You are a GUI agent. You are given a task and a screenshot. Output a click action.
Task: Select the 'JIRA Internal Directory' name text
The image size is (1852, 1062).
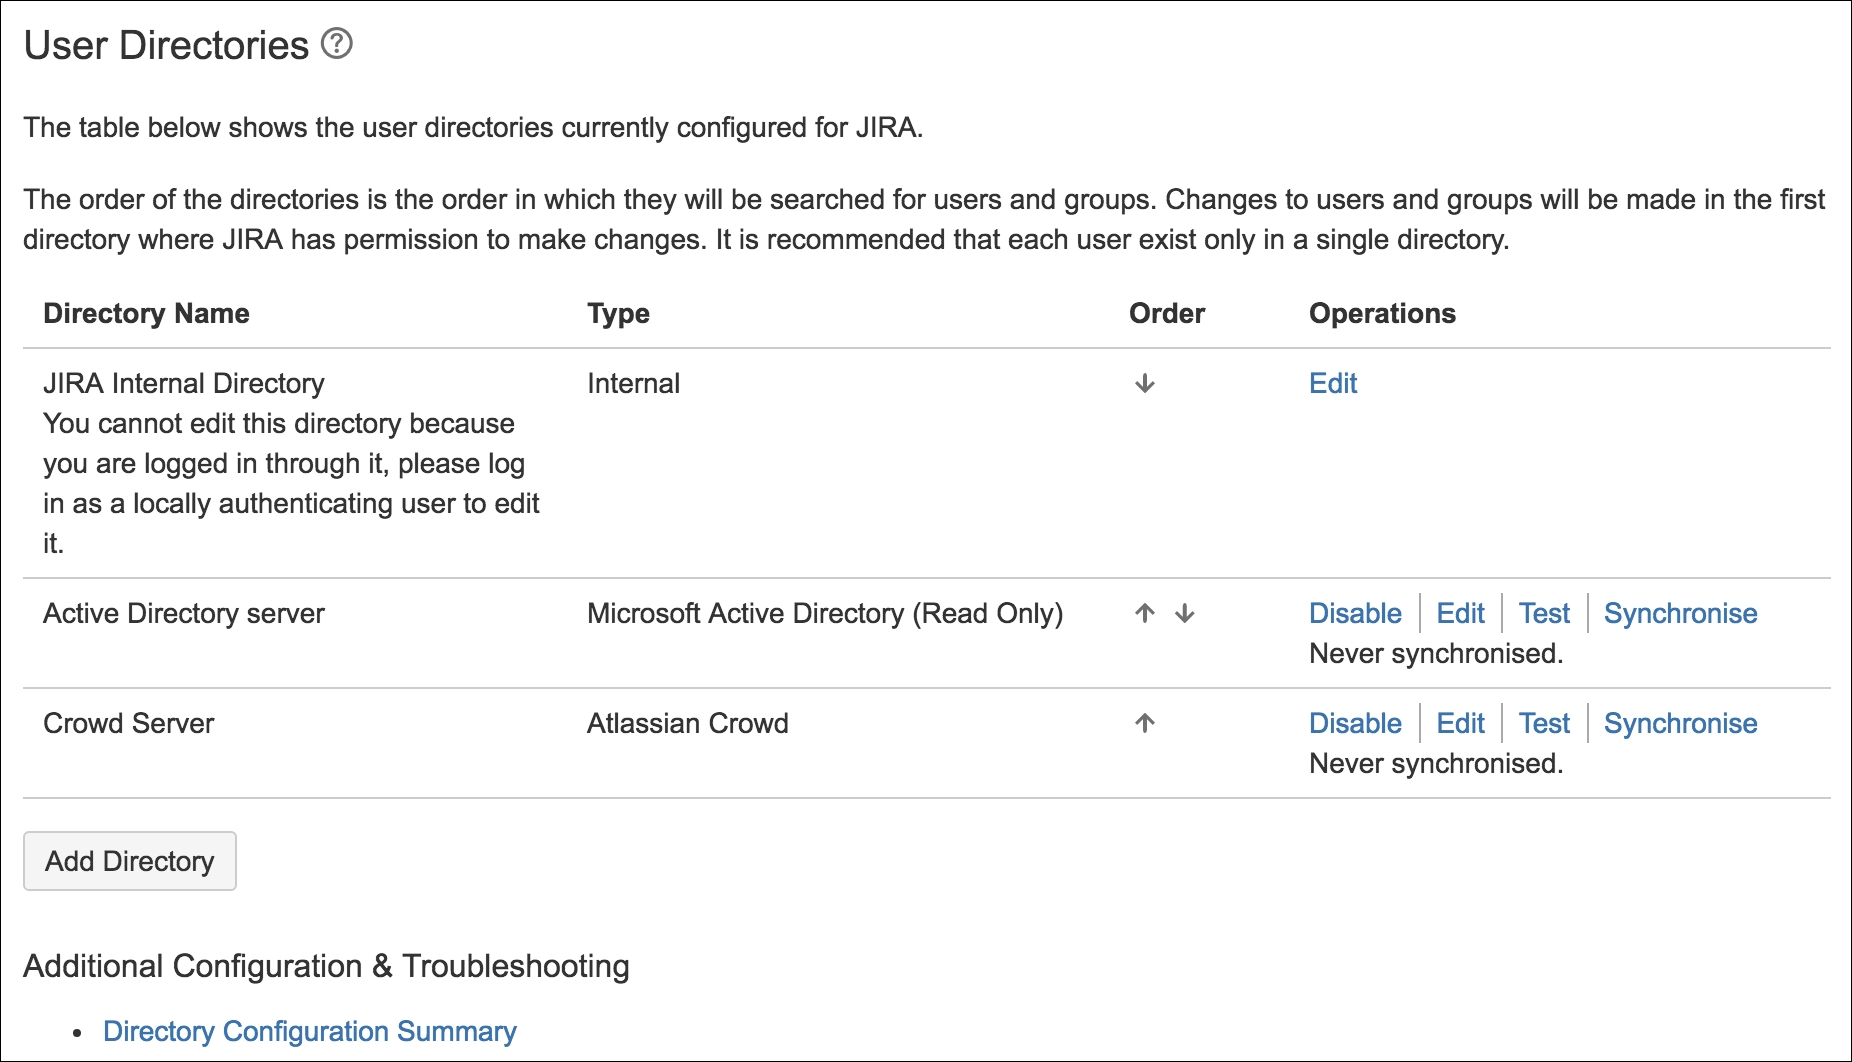point(184,383)
